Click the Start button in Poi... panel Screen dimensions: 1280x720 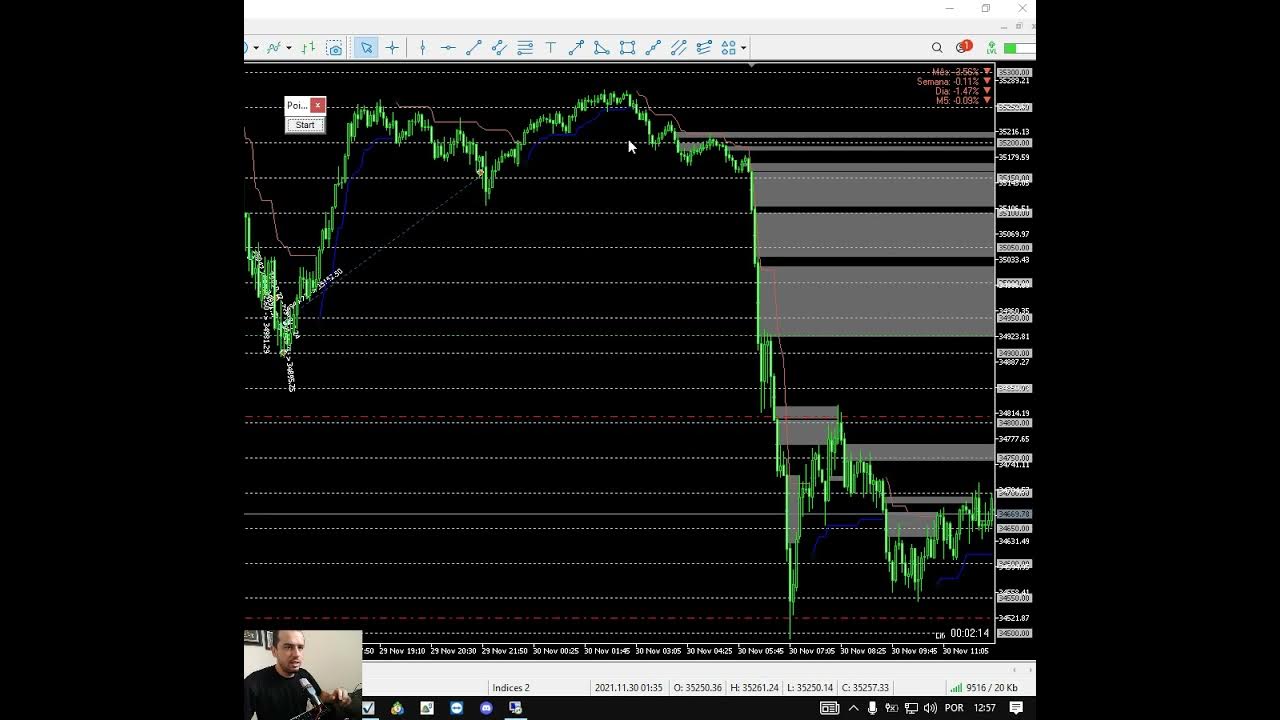(x=305, y=125)
